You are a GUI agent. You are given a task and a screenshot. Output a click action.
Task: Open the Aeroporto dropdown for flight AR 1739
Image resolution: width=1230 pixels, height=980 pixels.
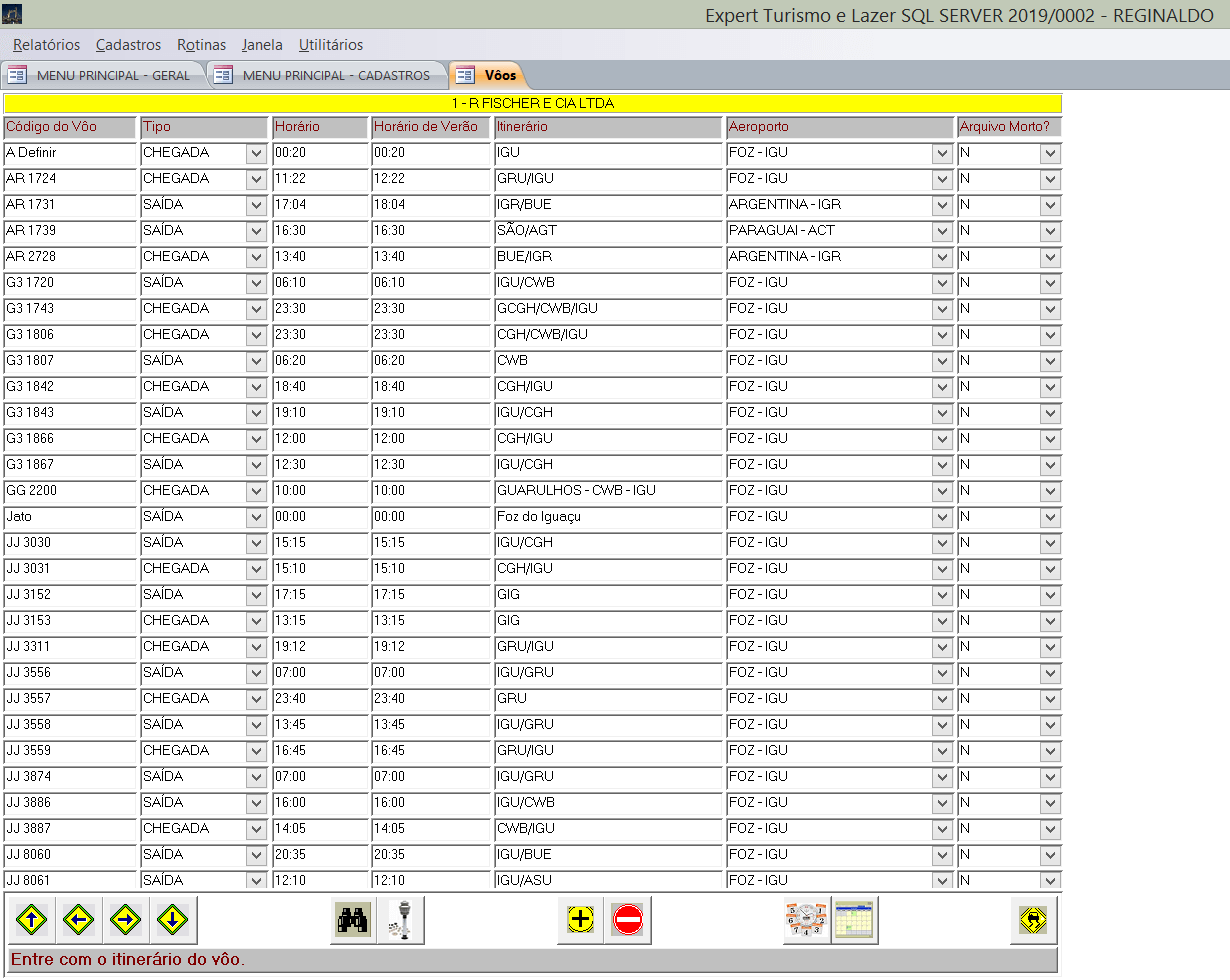941,232
